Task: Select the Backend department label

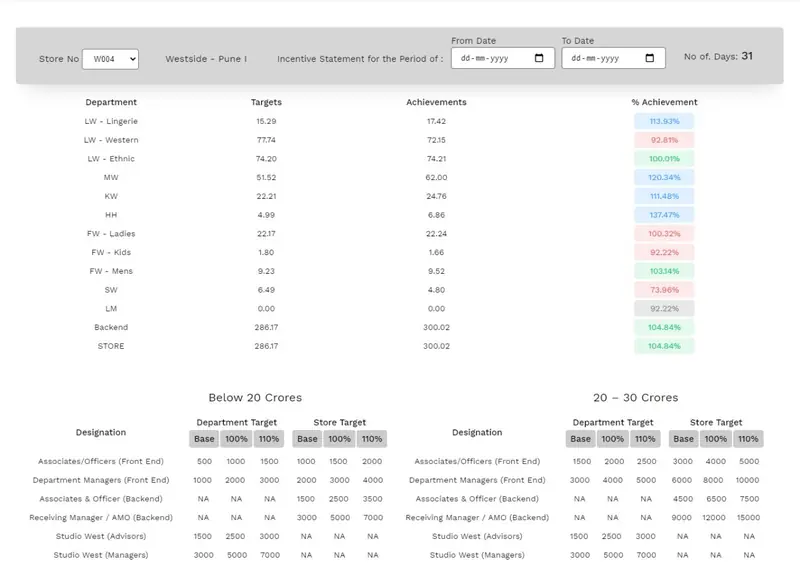Action: [111, 327]
